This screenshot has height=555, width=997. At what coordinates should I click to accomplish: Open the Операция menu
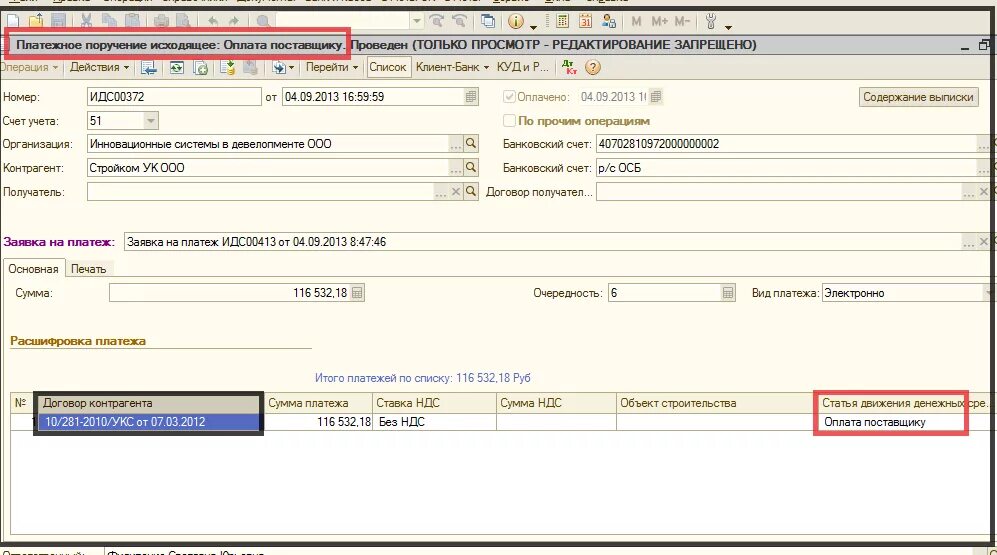[x=28, y=67]
